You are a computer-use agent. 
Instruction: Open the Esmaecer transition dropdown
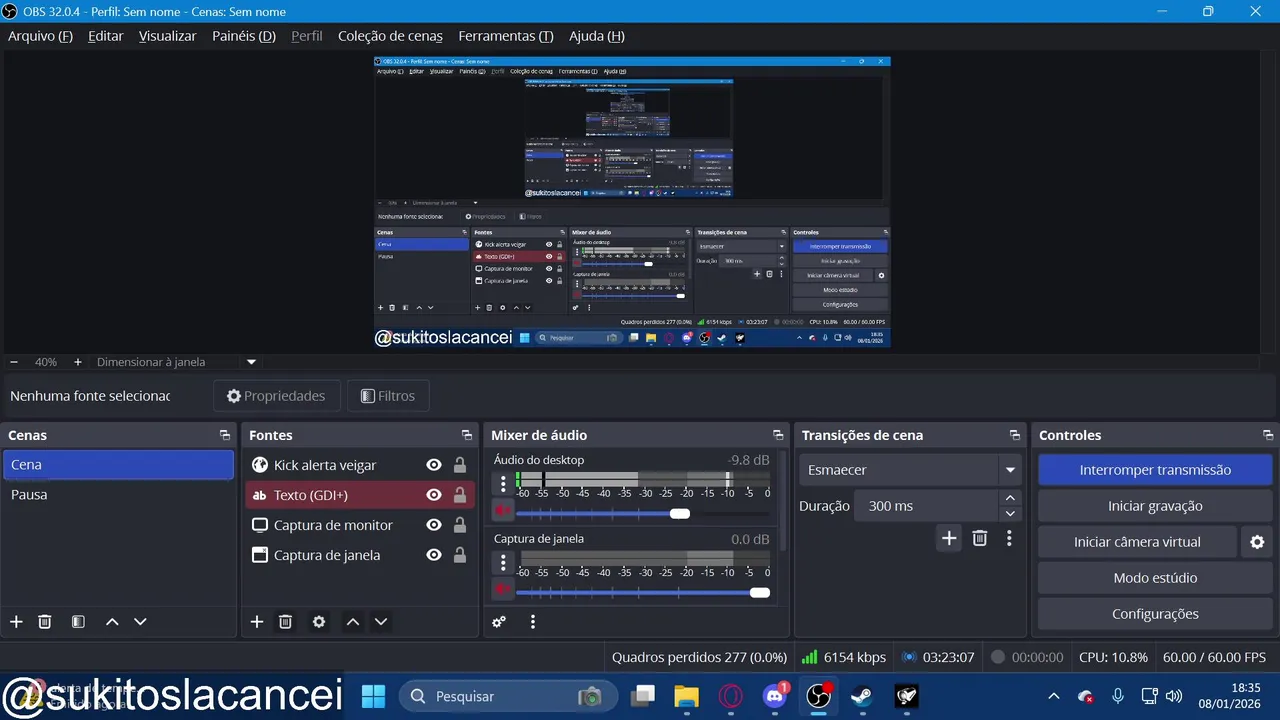click(x=910, y=470)
